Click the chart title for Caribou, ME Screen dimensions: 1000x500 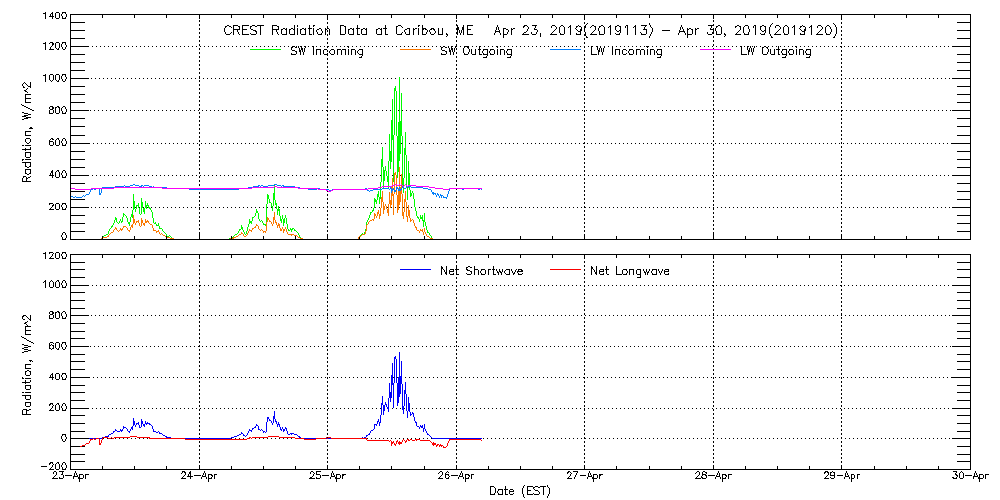[x=530, y=31]
